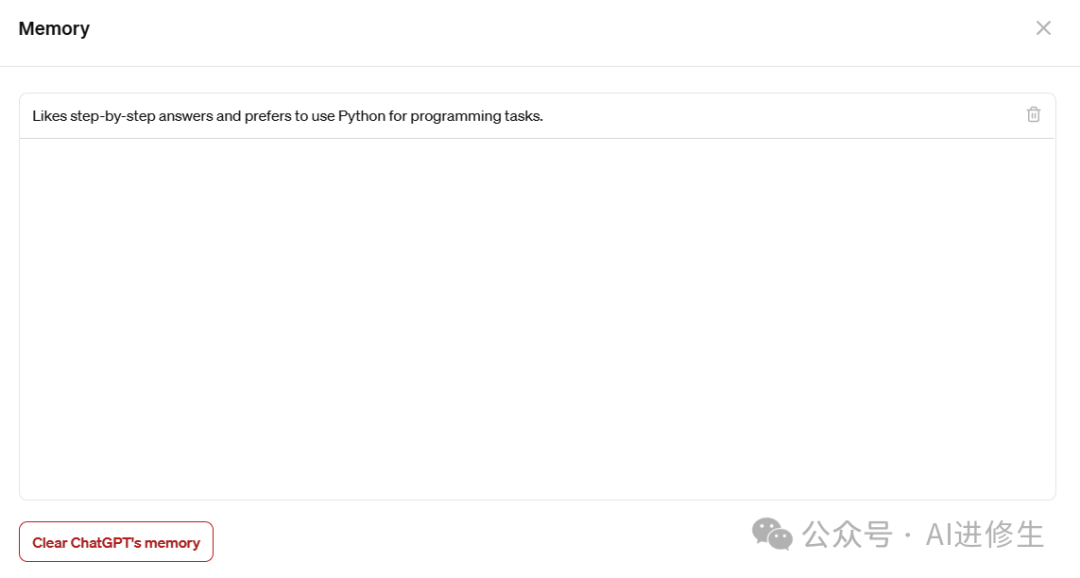Click the 'AI进修生' text in the watermark

tap(985, 535)
